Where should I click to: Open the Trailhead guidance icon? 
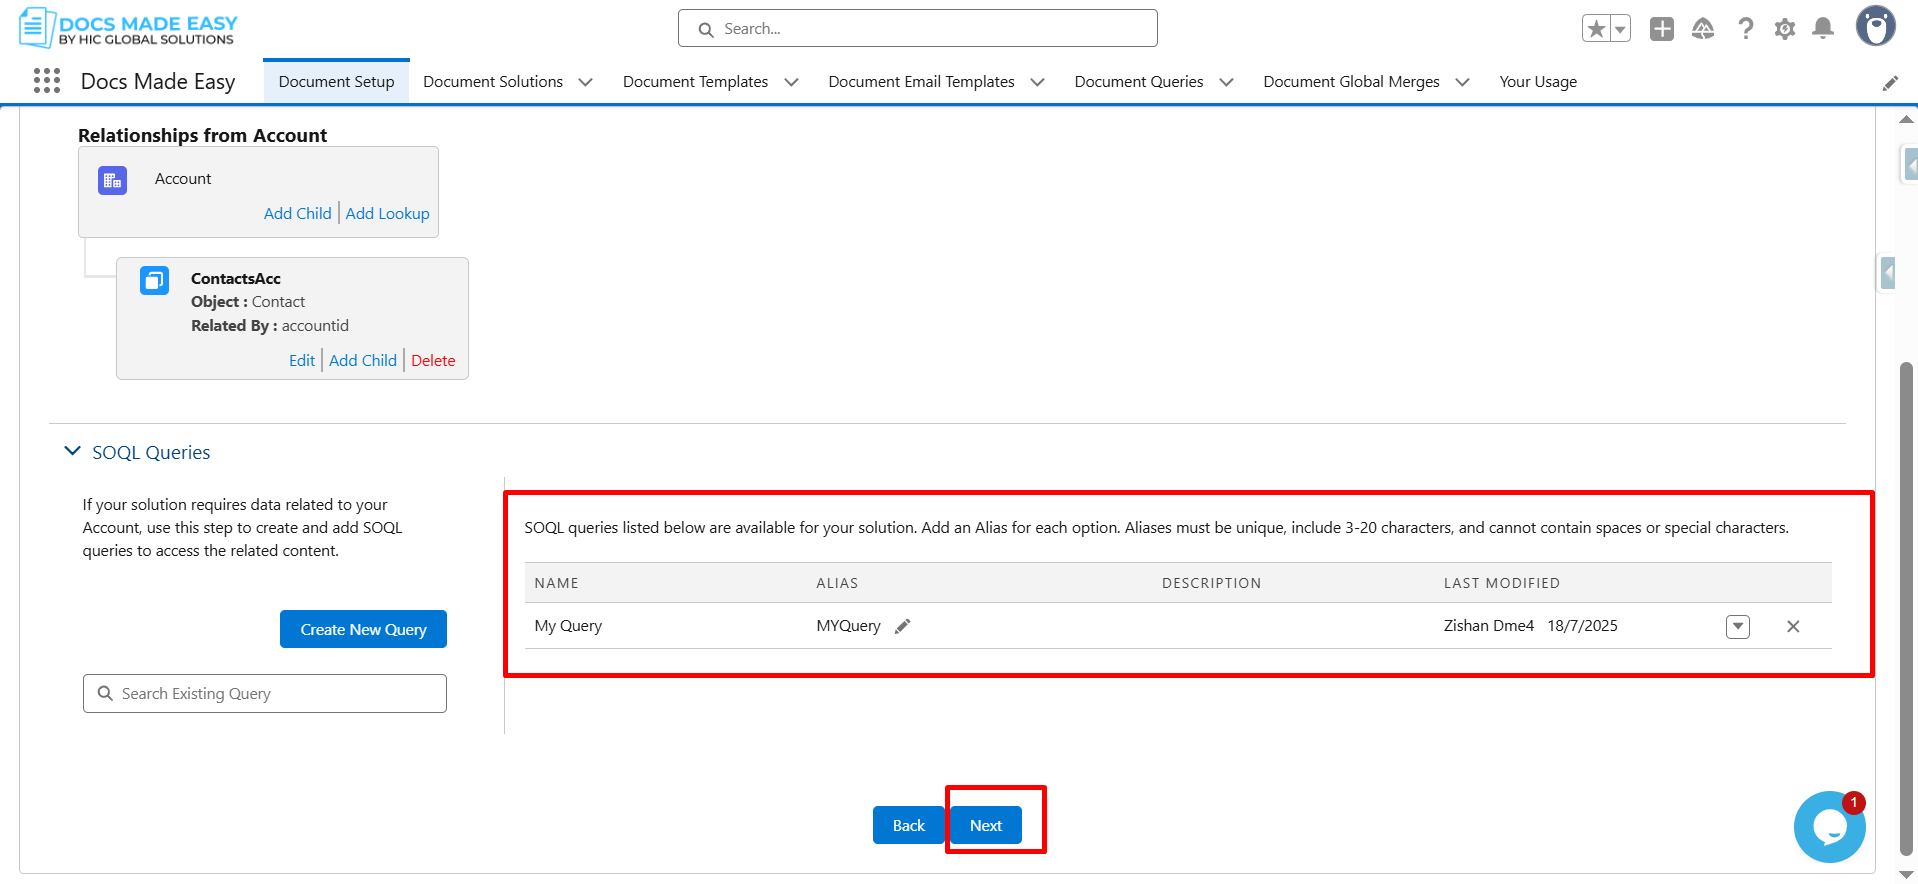tap(1703, 29)
